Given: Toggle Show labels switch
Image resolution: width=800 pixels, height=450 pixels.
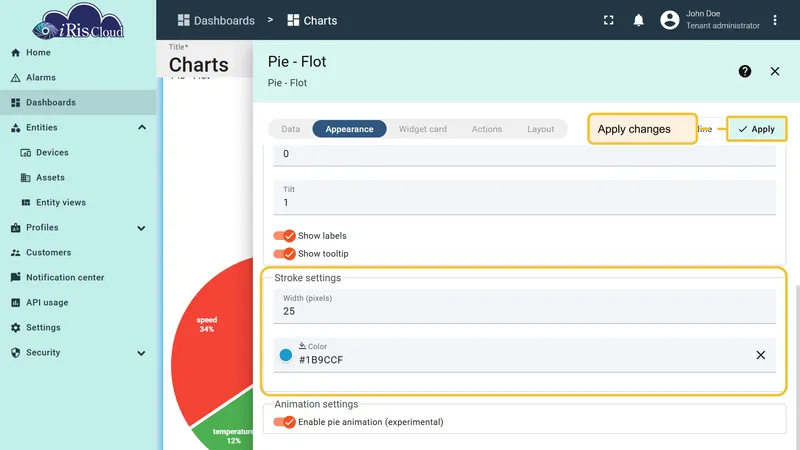Looking at the screenshot, I should click(x=284, y=236).
